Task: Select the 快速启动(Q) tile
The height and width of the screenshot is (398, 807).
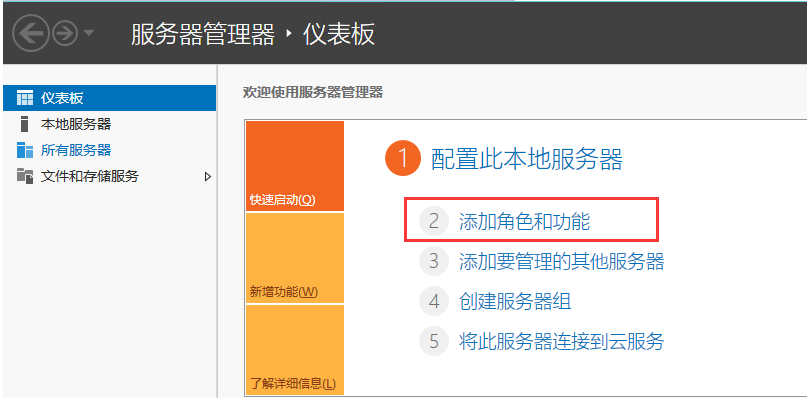Action: [x=295, y=166]
